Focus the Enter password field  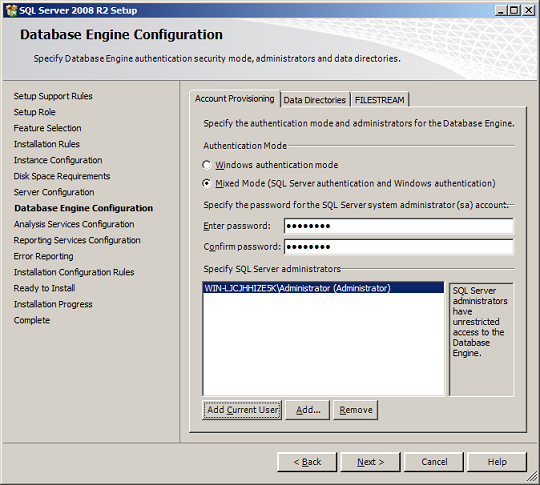coord(399,226)
